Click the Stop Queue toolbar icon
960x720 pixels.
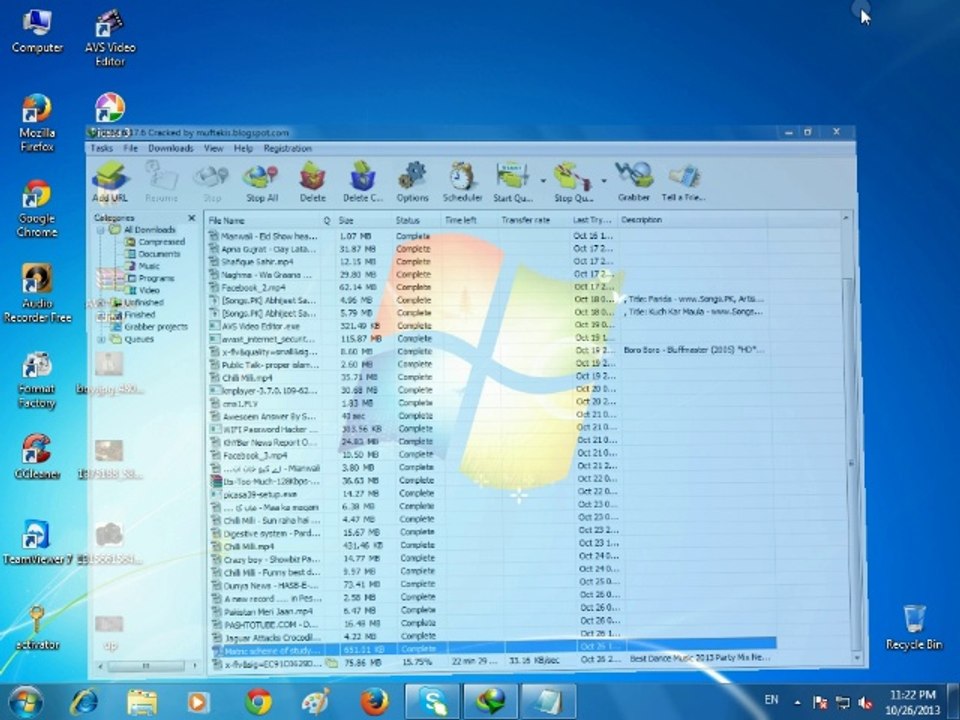click(574, 182)
